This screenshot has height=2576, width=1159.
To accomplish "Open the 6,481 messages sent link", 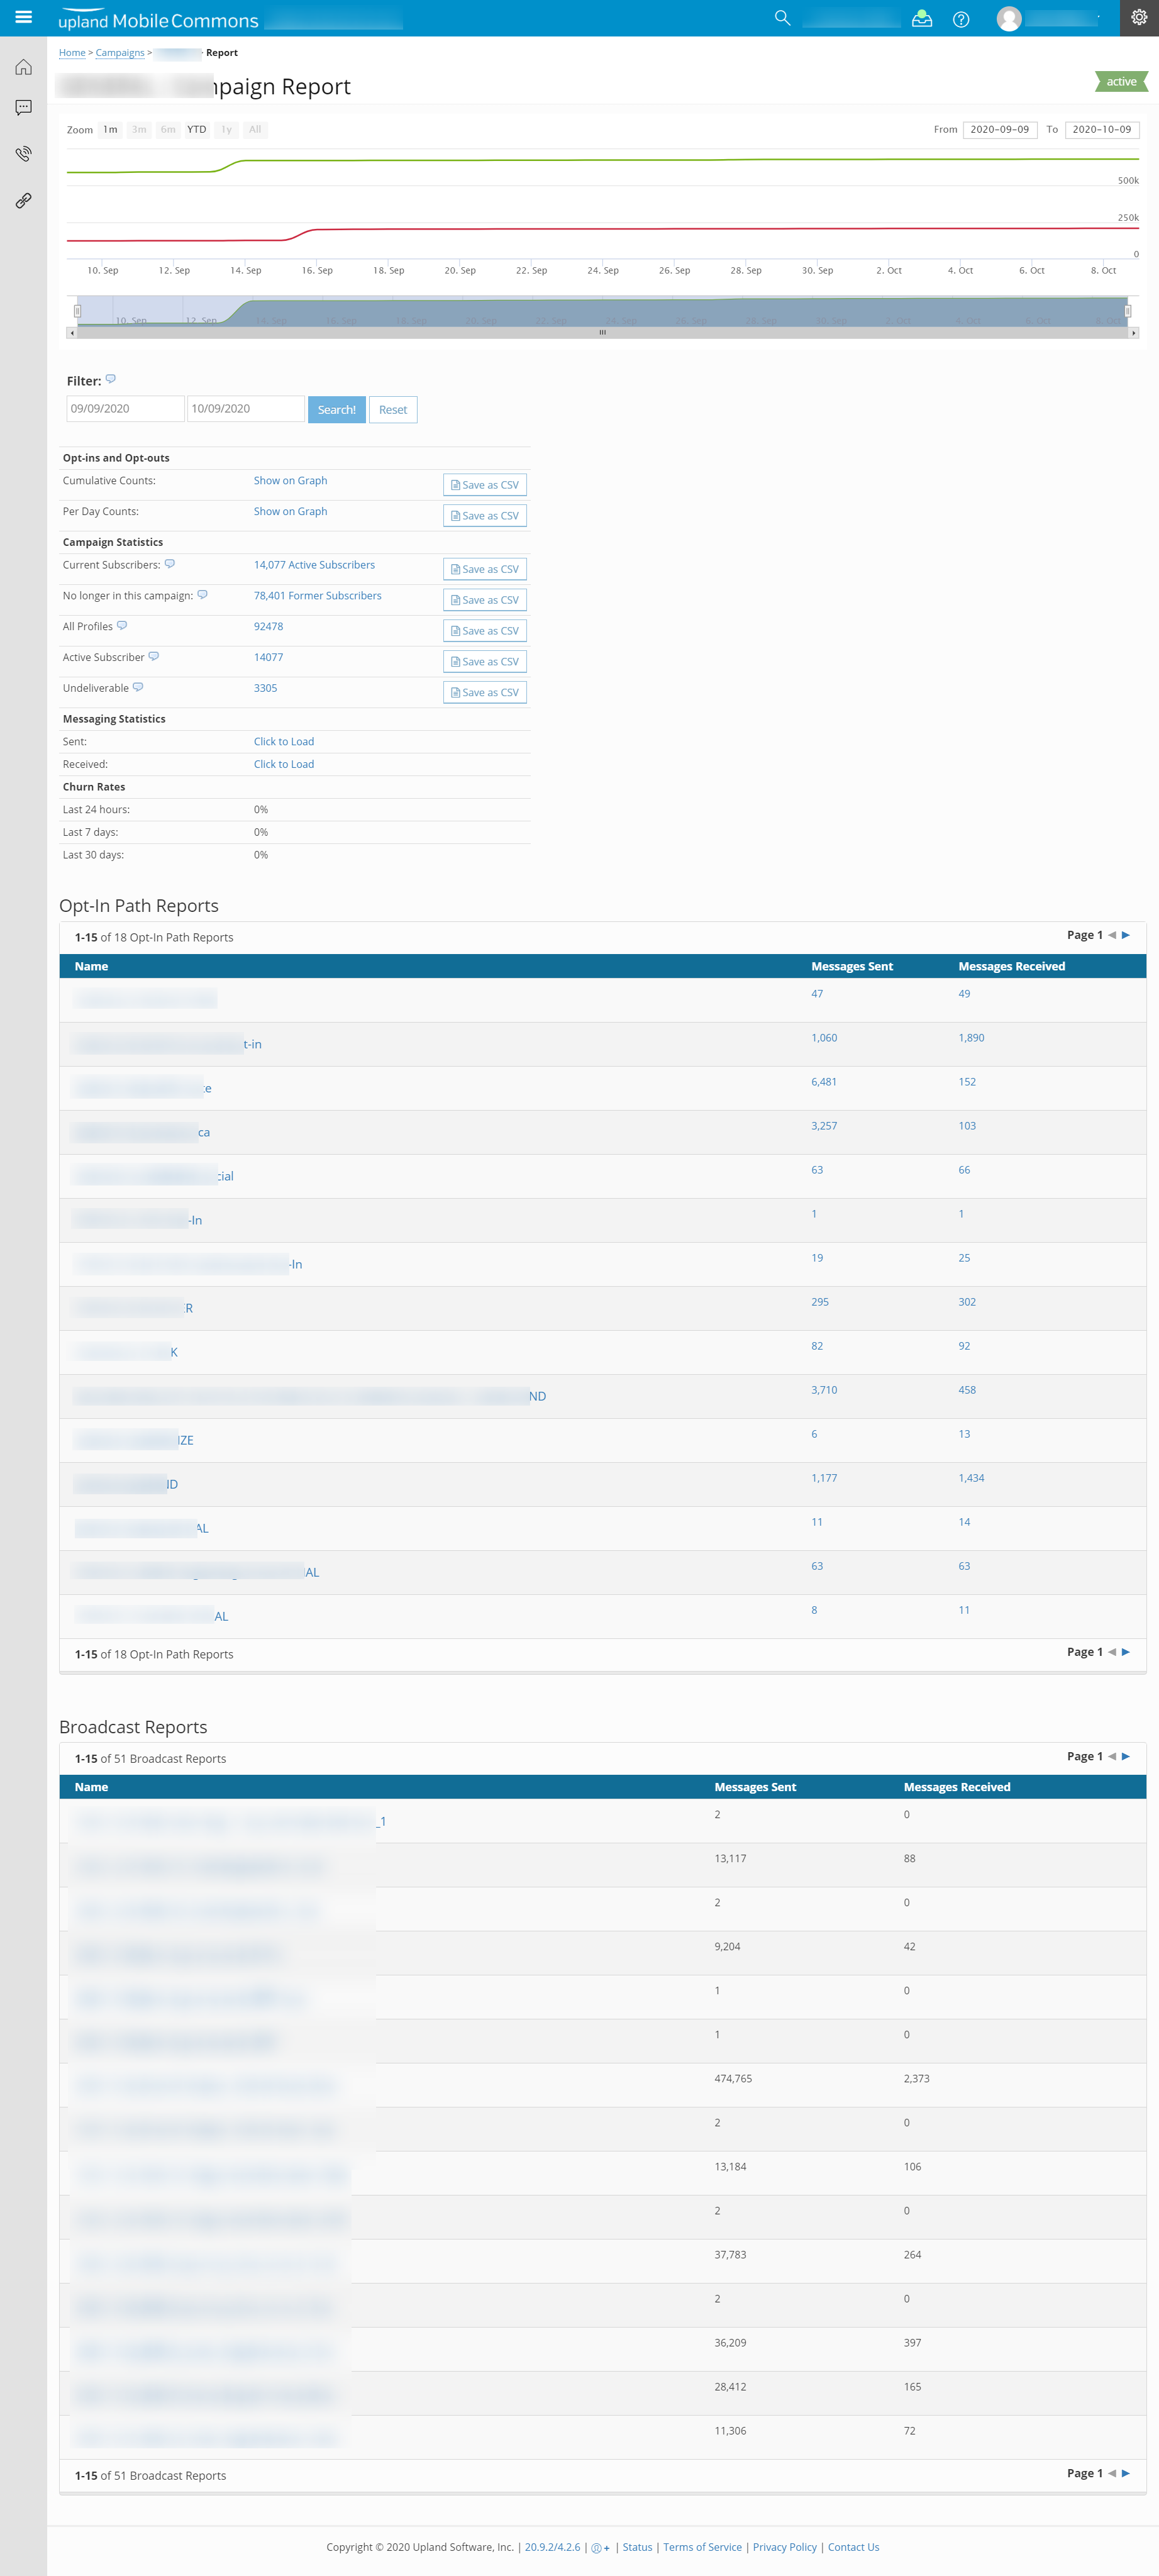I will click(824, 1082).
